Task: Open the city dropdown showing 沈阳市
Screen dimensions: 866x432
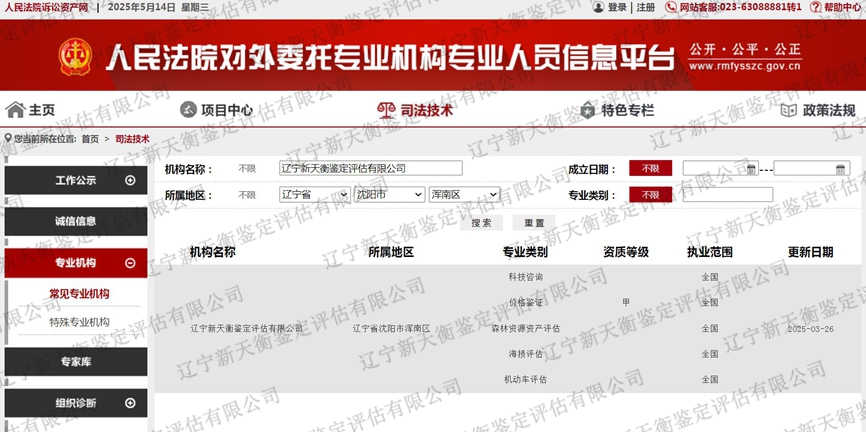Action: (x=389, y=195)
